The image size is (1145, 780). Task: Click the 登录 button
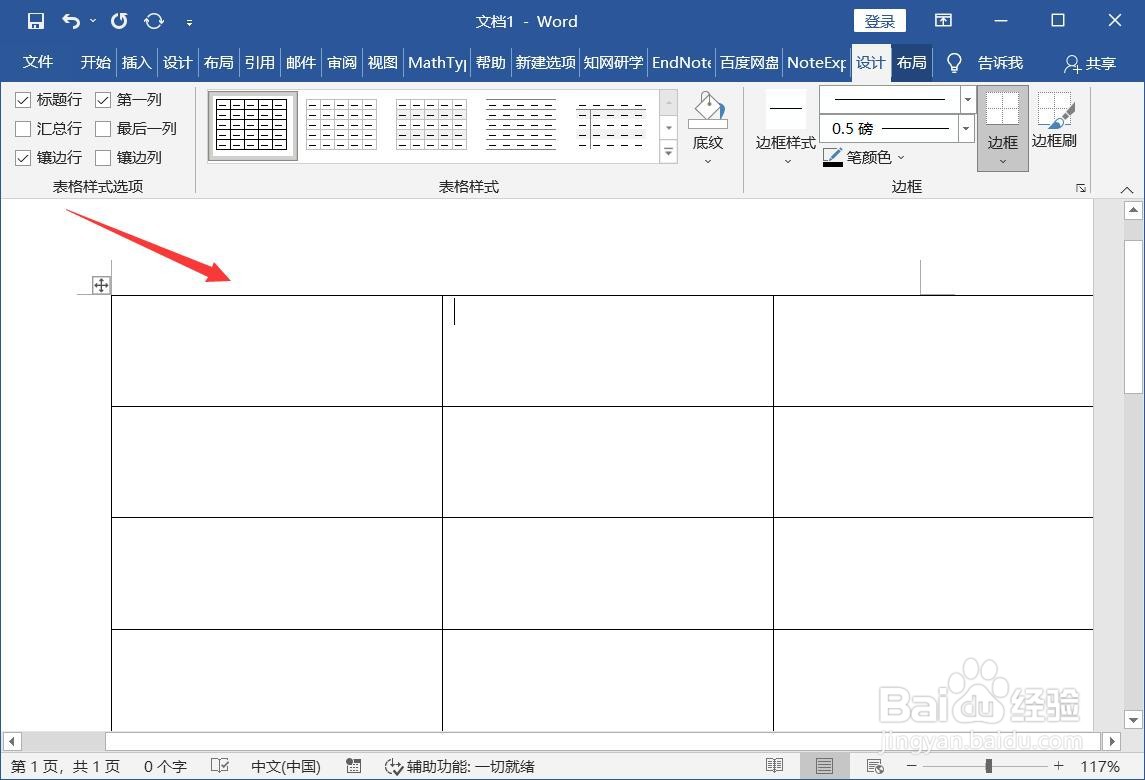click(x=879, y=20)
